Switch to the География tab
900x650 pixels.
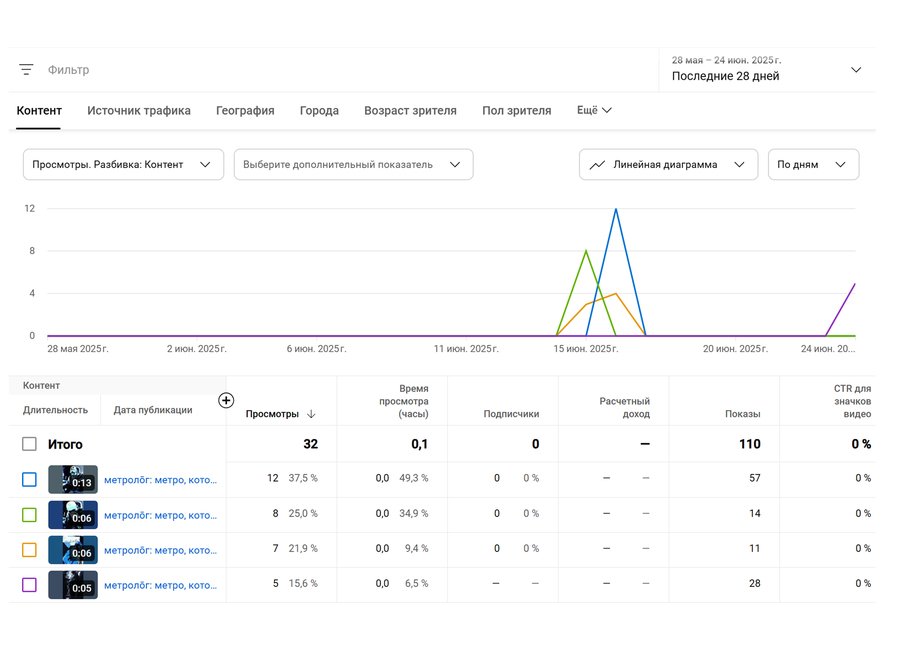point(245,111)
